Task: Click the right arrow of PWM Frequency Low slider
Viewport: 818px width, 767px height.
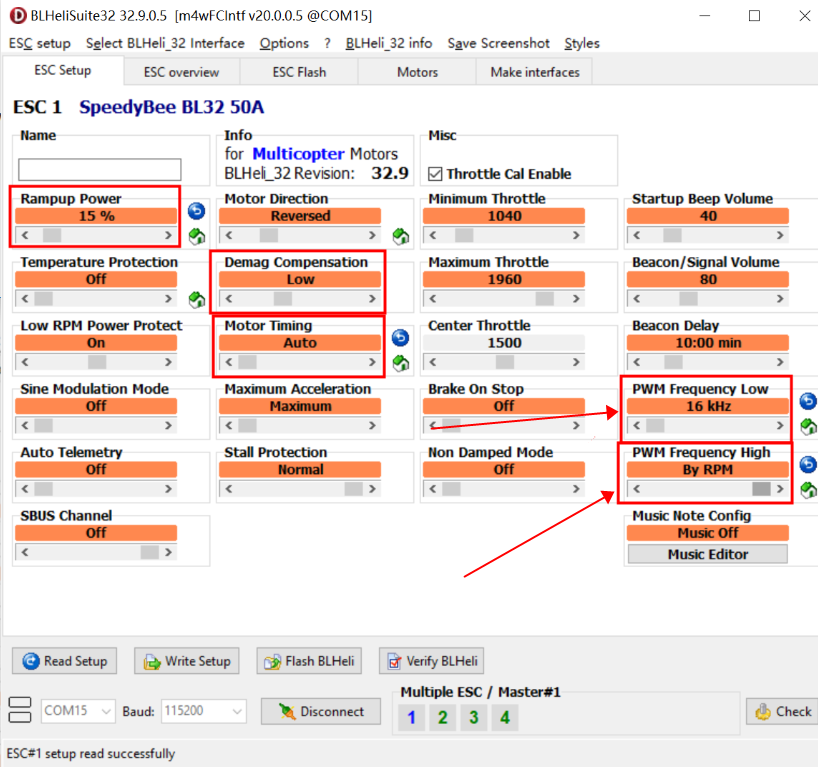Action: point(780,426)
